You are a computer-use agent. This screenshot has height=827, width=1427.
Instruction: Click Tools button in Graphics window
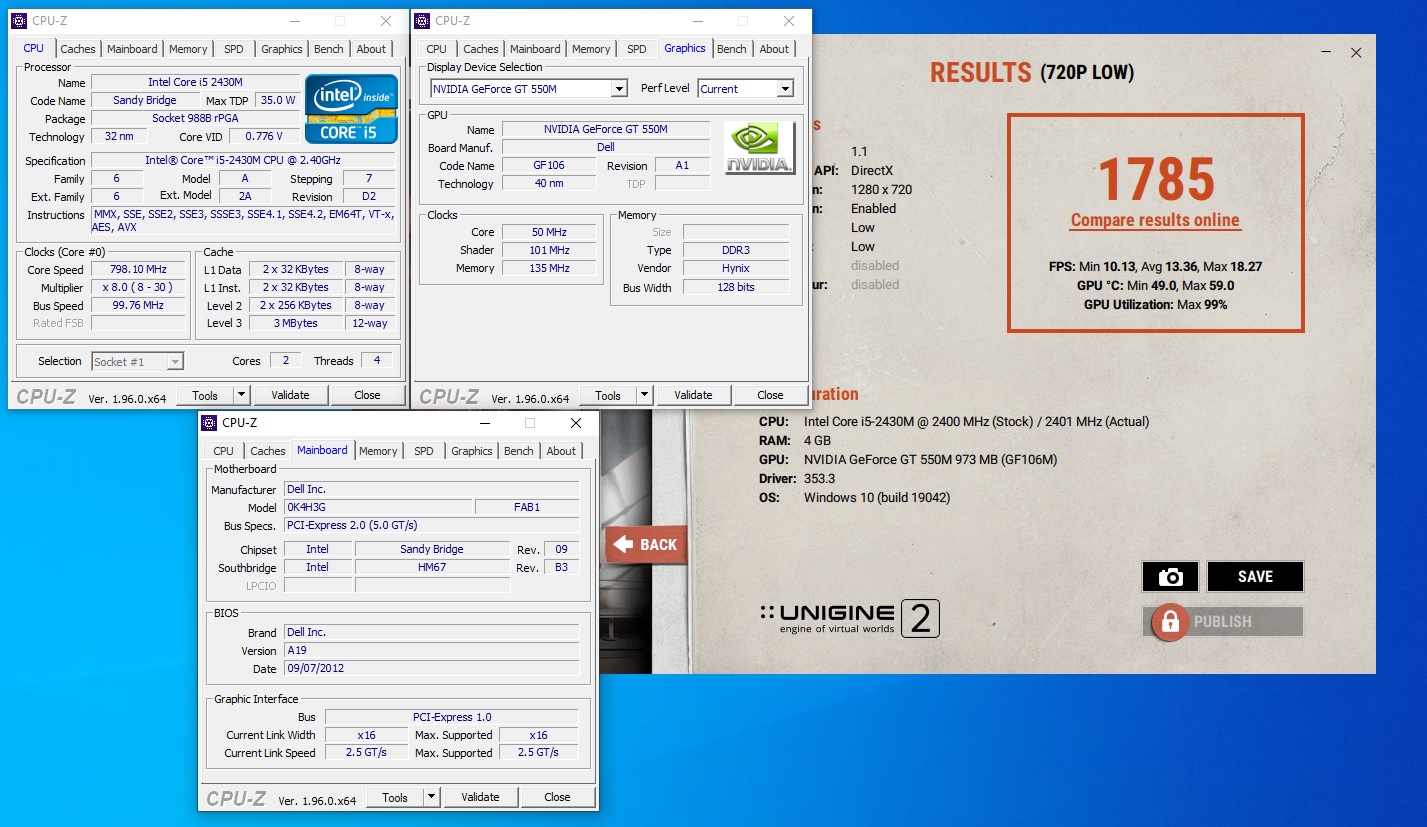608,395
